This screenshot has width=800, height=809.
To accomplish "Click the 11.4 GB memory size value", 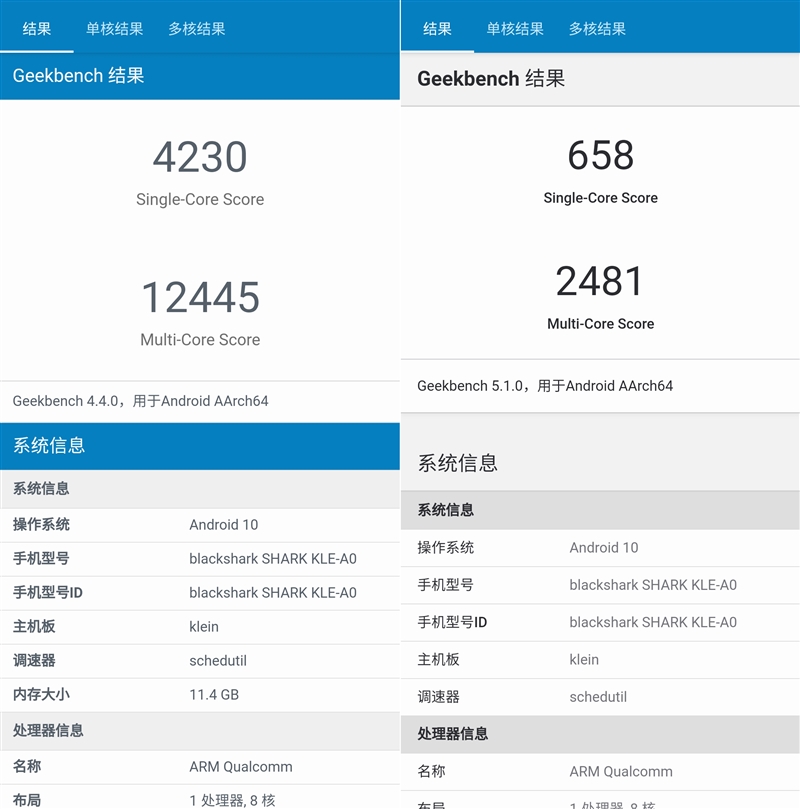I will click(x=214, y=694).
